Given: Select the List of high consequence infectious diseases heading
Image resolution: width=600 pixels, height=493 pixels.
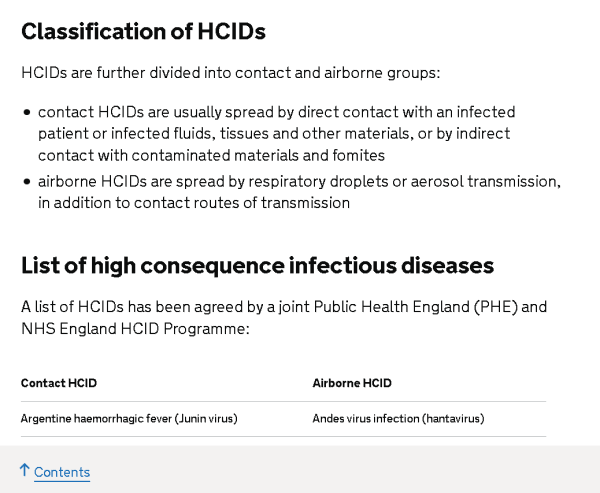Looking at the screenshot, I should coord(258,266).
